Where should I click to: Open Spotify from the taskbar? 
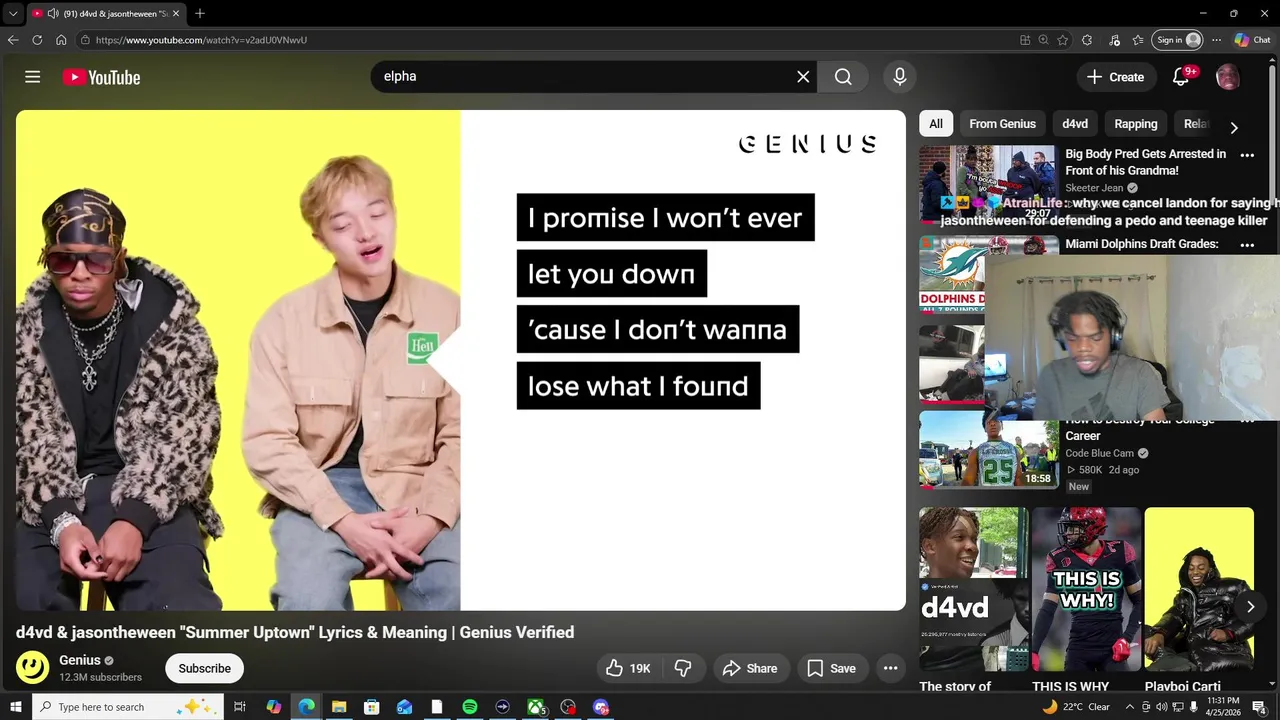tap(470, 707)
